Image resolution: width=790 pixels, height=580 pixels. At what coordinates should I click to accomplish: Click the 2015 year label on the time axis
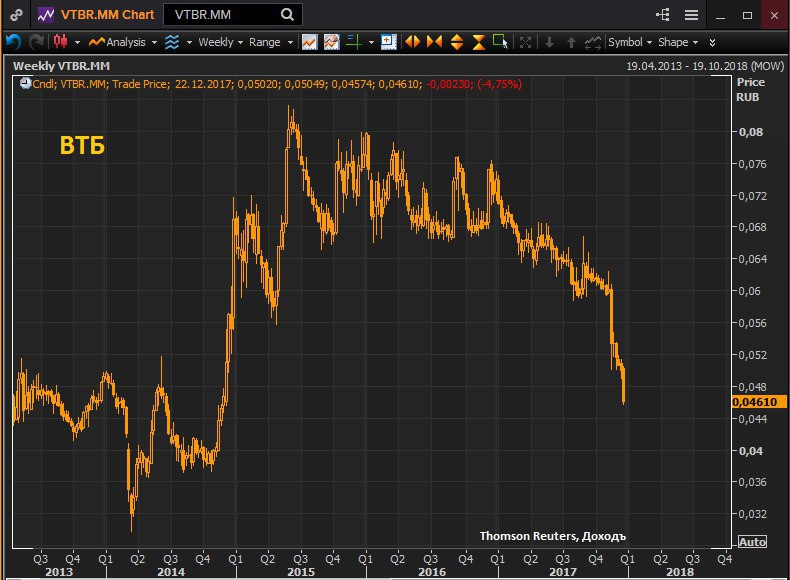[x=301, y=572]
